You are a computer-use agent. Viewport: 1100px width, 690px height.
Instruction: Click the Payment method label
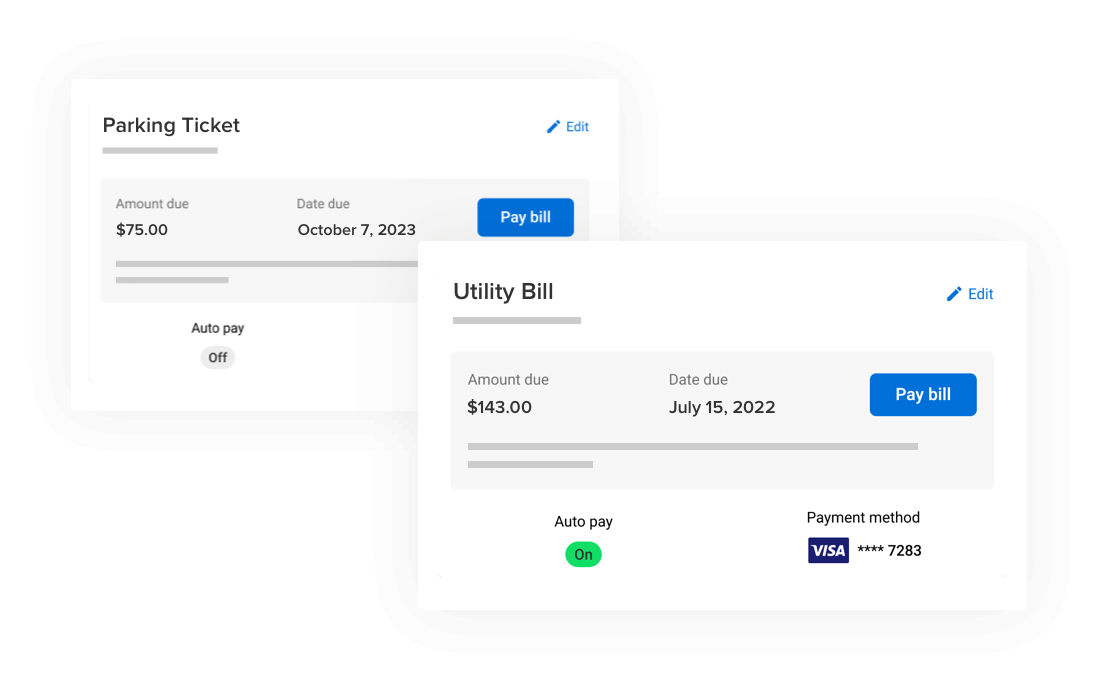[x=863, y=518]
